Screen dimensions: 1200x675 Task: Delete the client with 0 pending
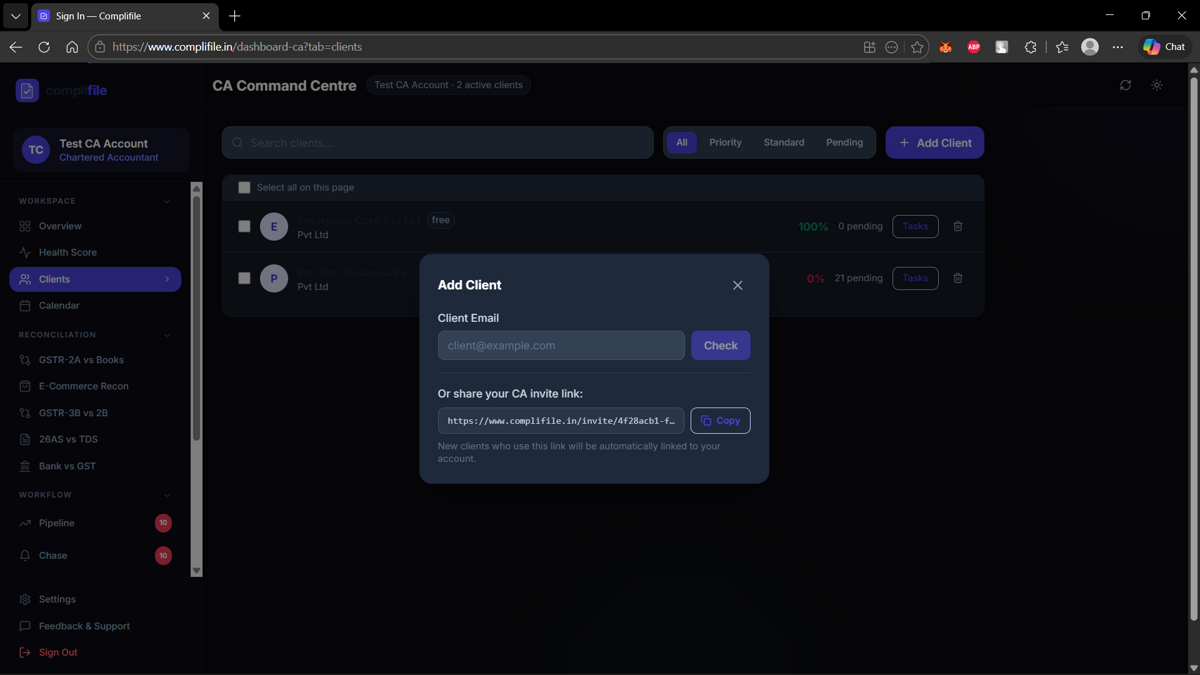point(958,226)
